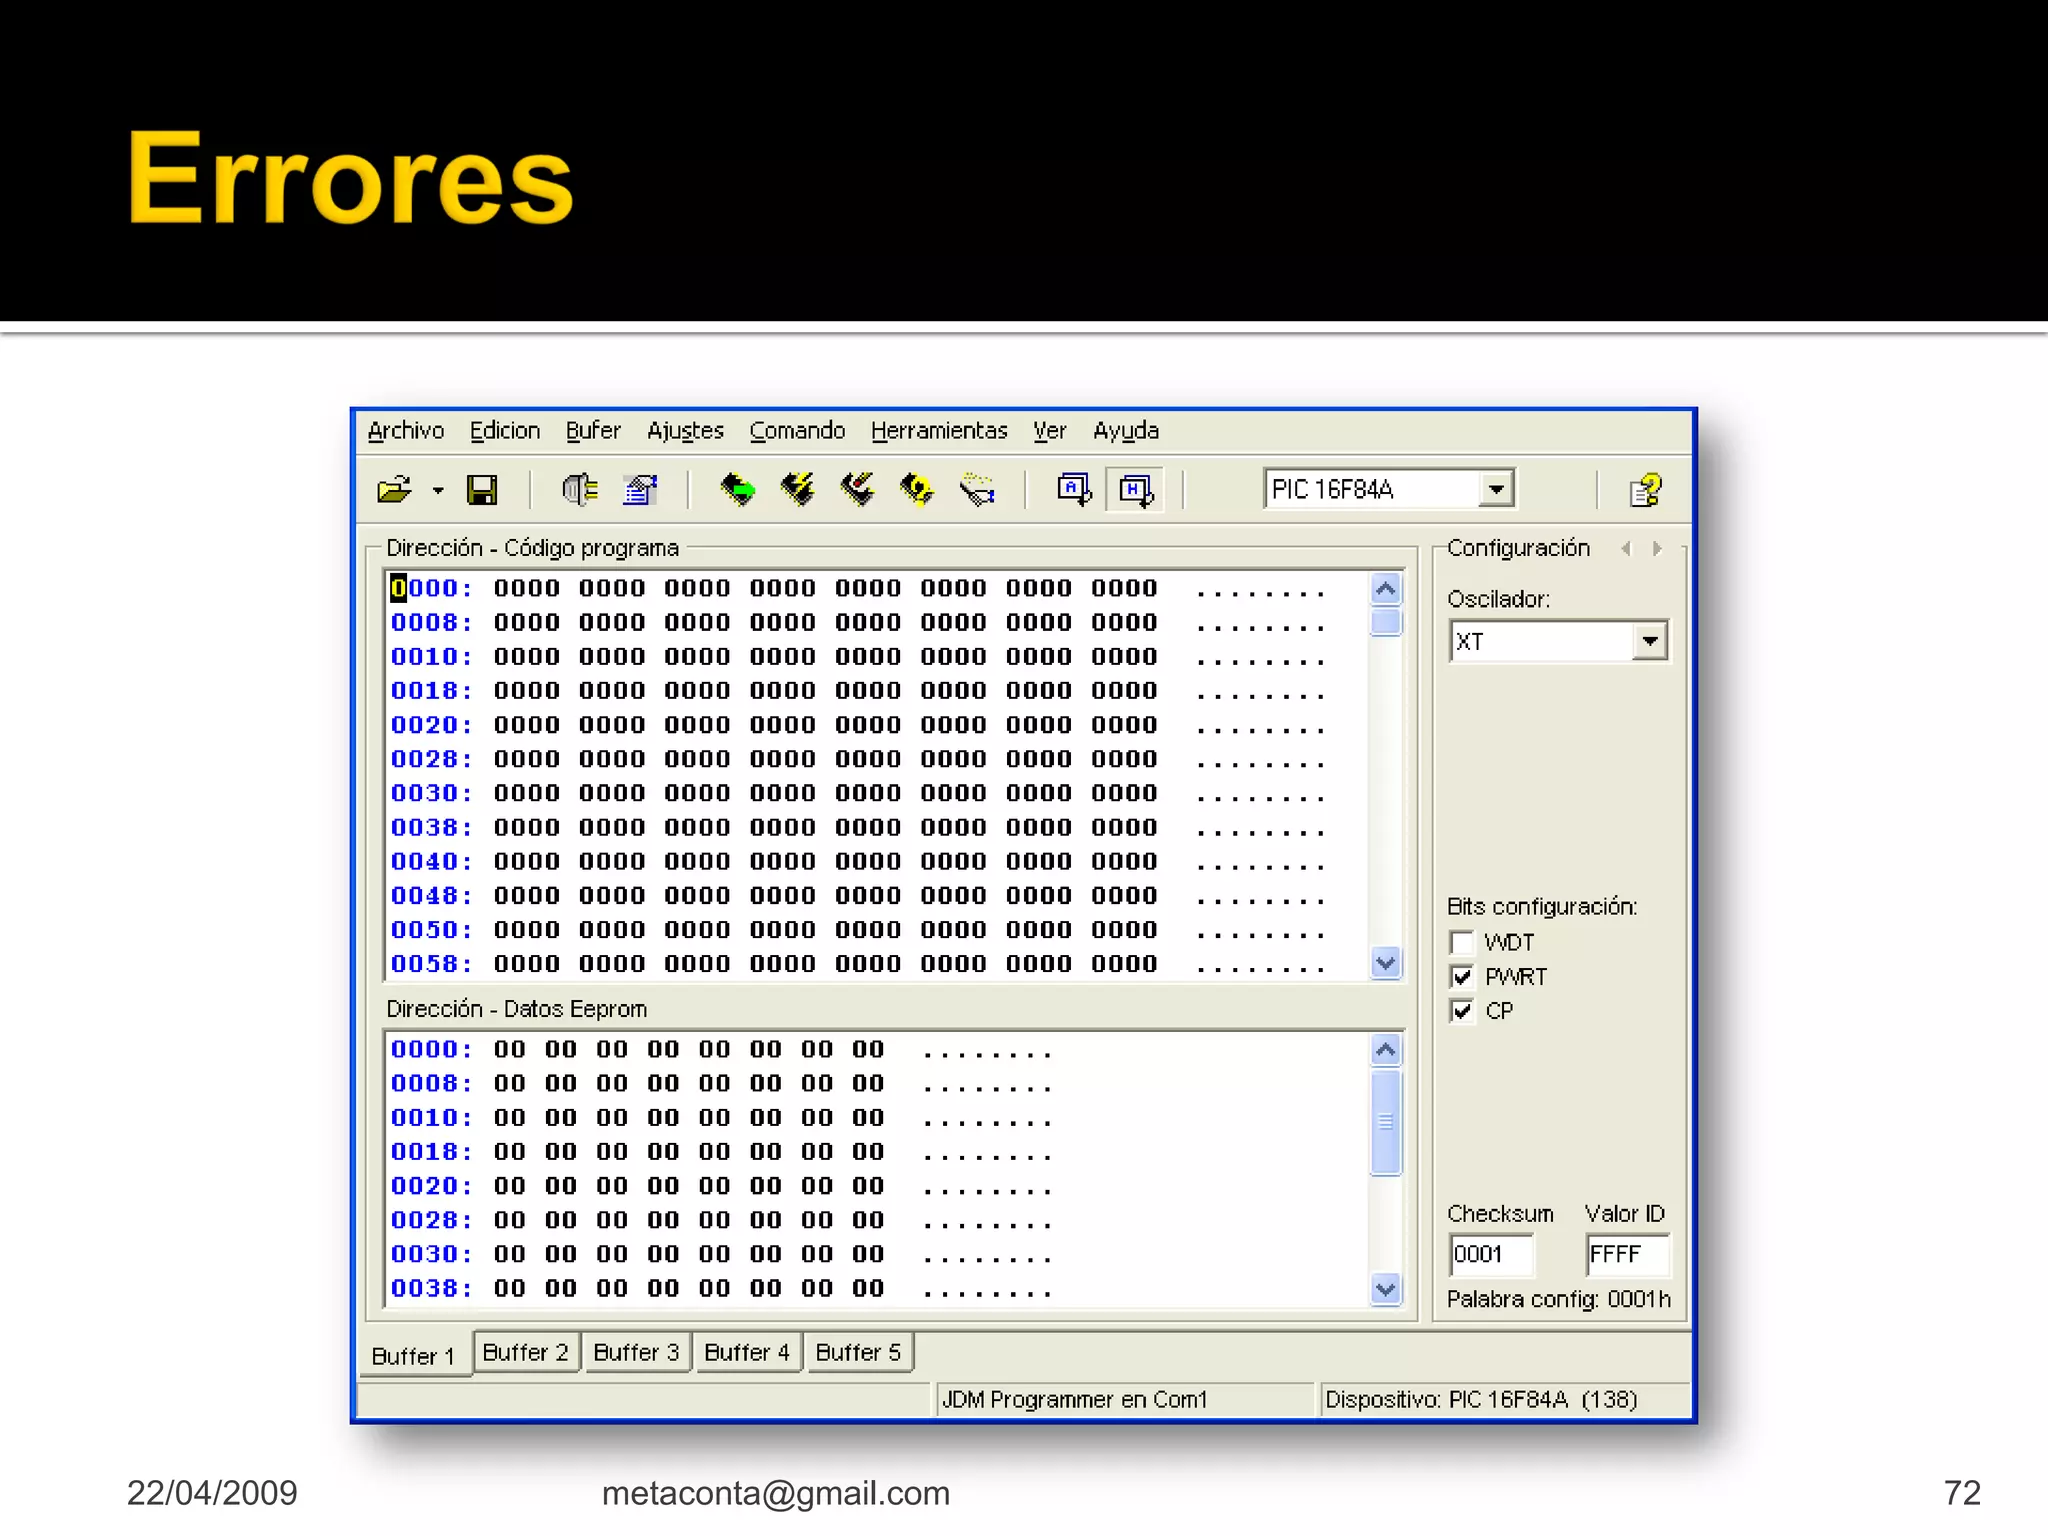Uncheck the CP code protect bit
2048x1536 pixels.
pyautogui.click(x=1461, y=1011)
